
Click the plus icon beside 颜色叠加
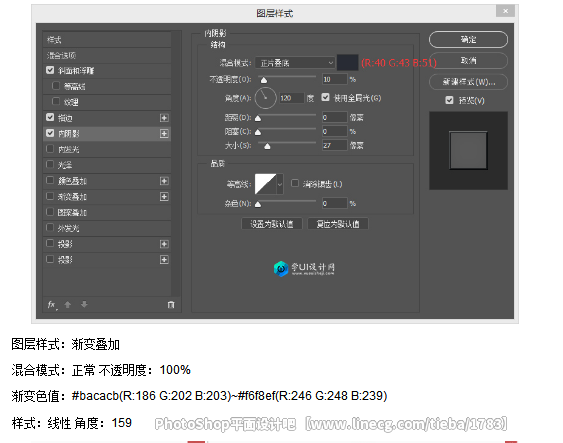[x=164, y=181]
